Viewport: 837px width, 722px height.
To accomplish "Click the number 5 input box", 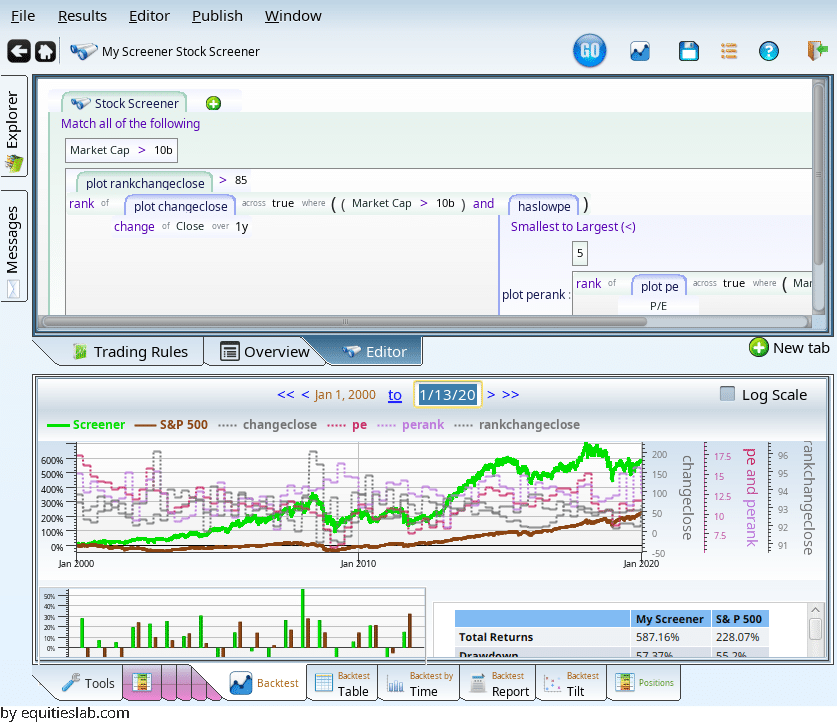I will pos(580,253).
